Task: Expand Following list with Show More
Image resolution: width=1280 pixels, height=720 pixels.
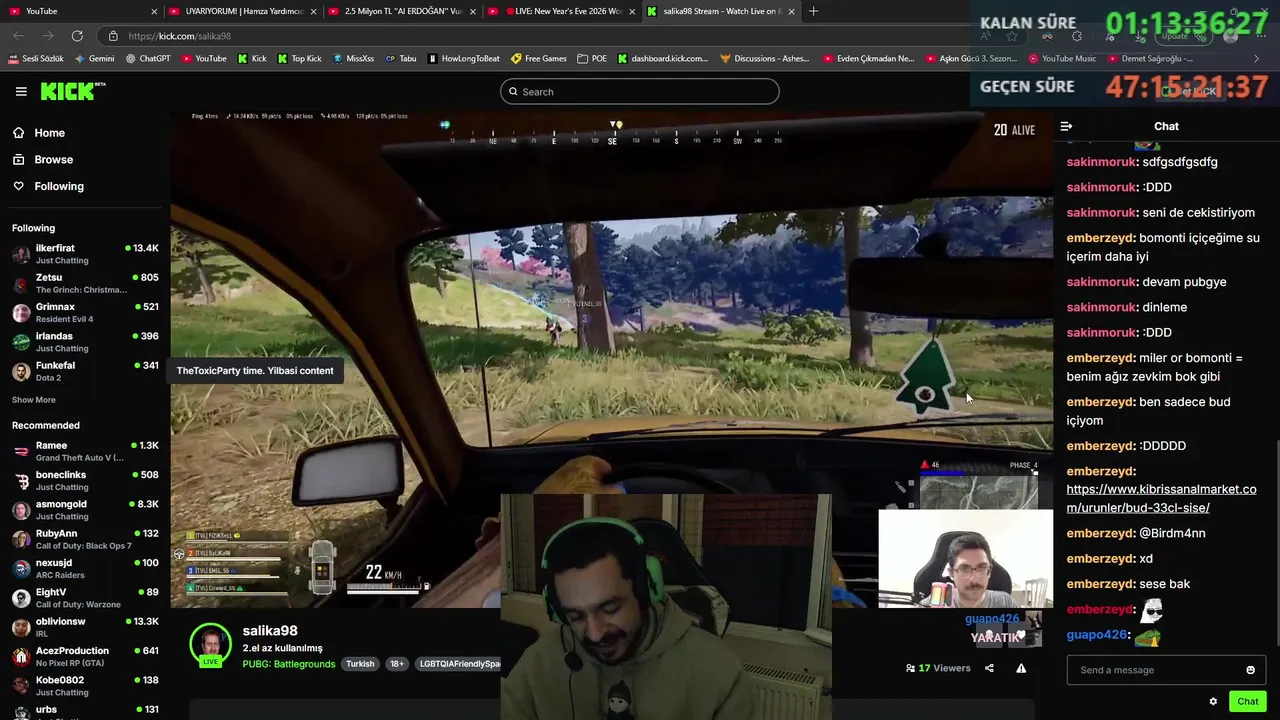Action: tap(33, 400)
